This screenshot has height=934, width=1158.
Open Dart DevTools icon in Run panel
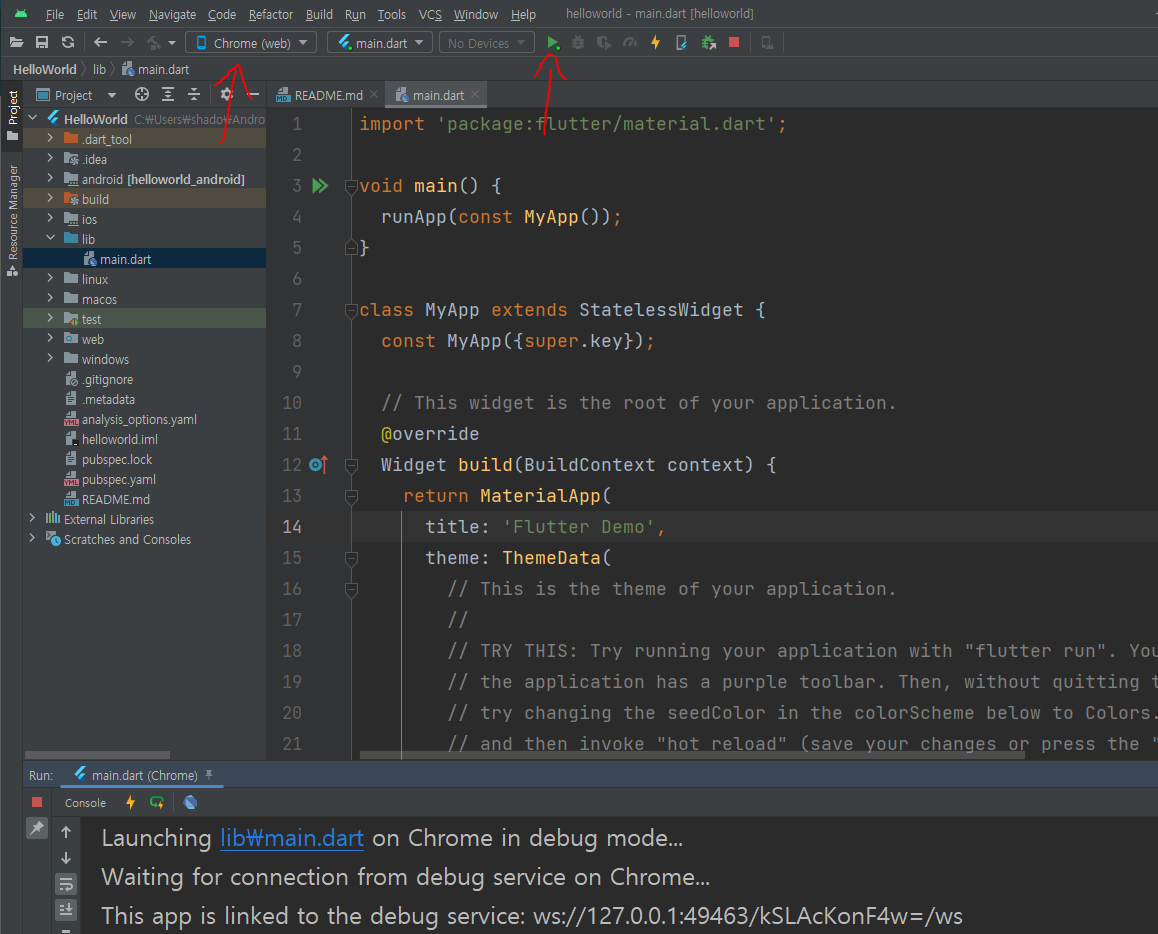(x=190, y=802)
